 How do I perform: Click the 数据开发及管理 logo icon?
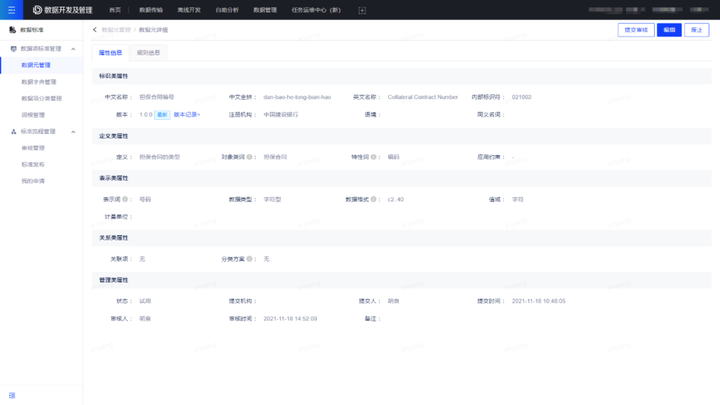pos(37,10)
